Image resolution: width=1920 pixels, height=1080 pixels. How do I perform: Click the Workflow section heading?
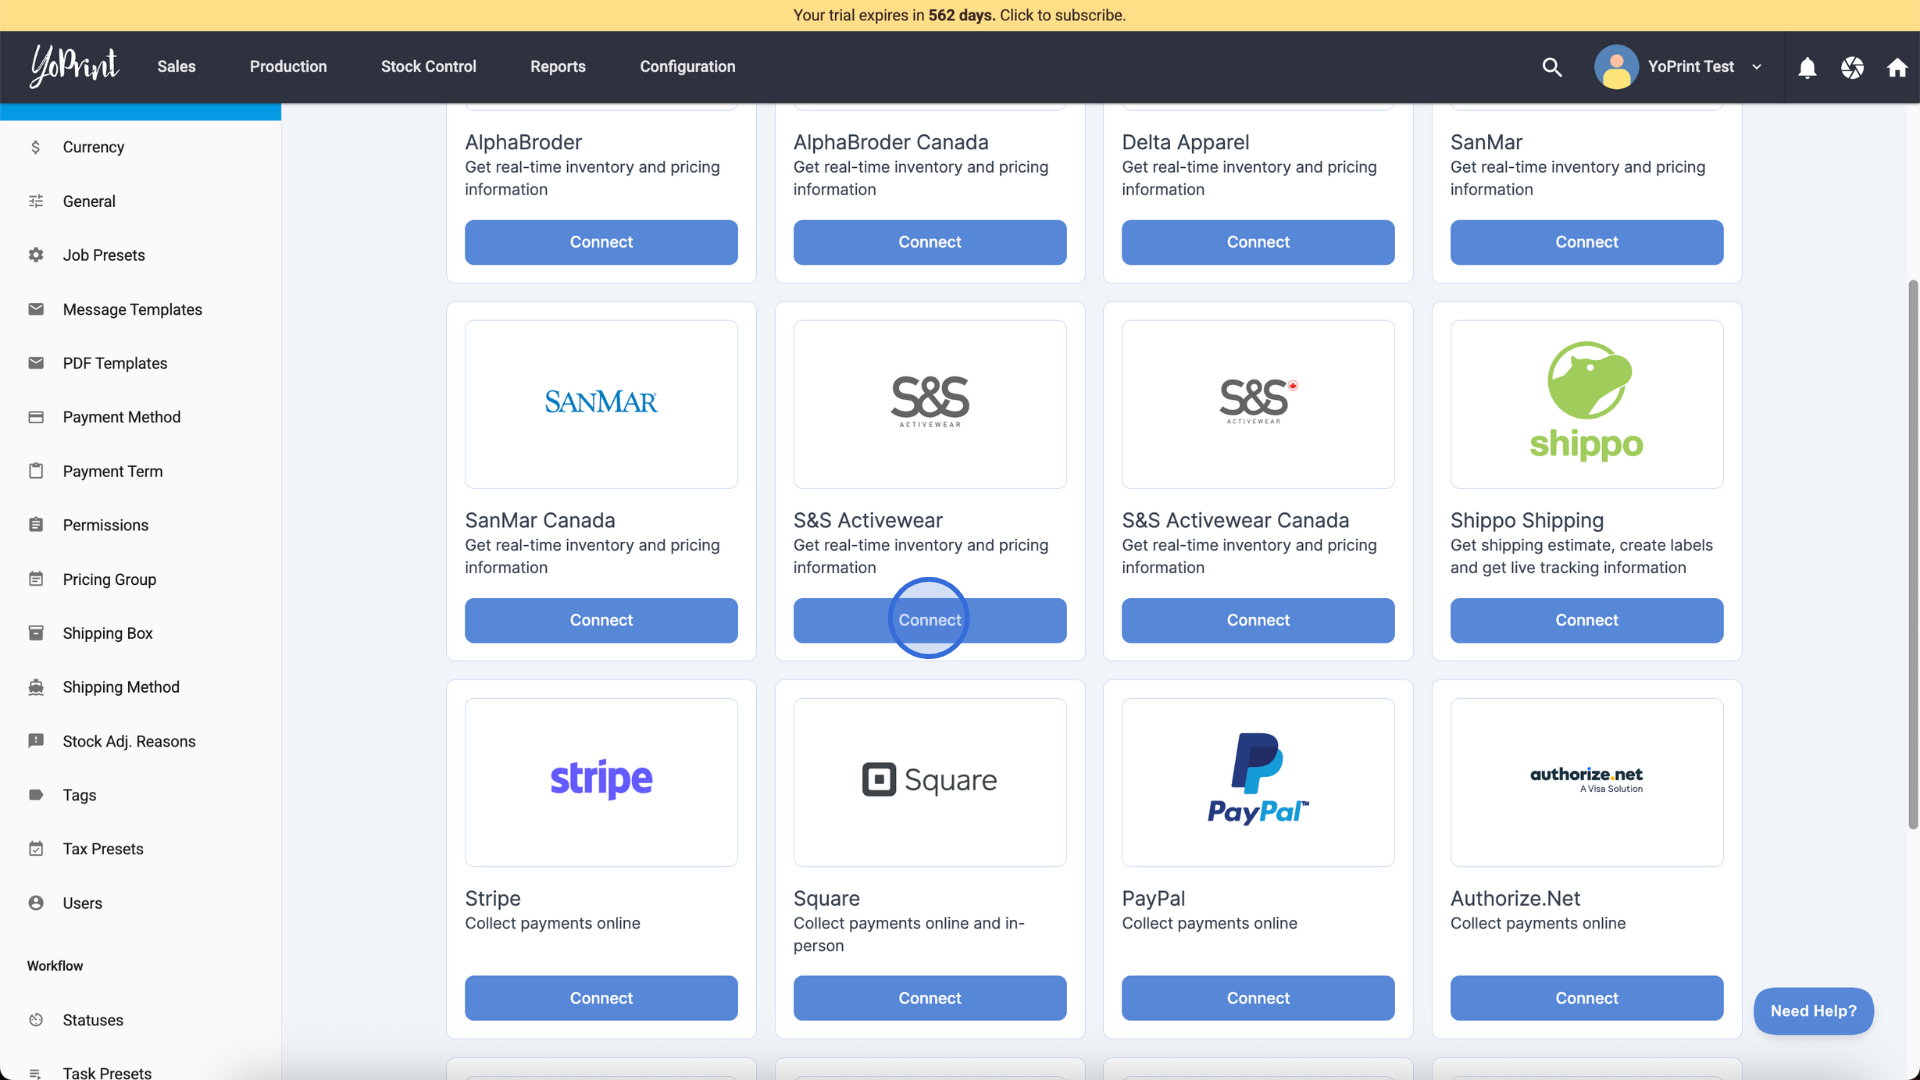[x=55, y=966]
